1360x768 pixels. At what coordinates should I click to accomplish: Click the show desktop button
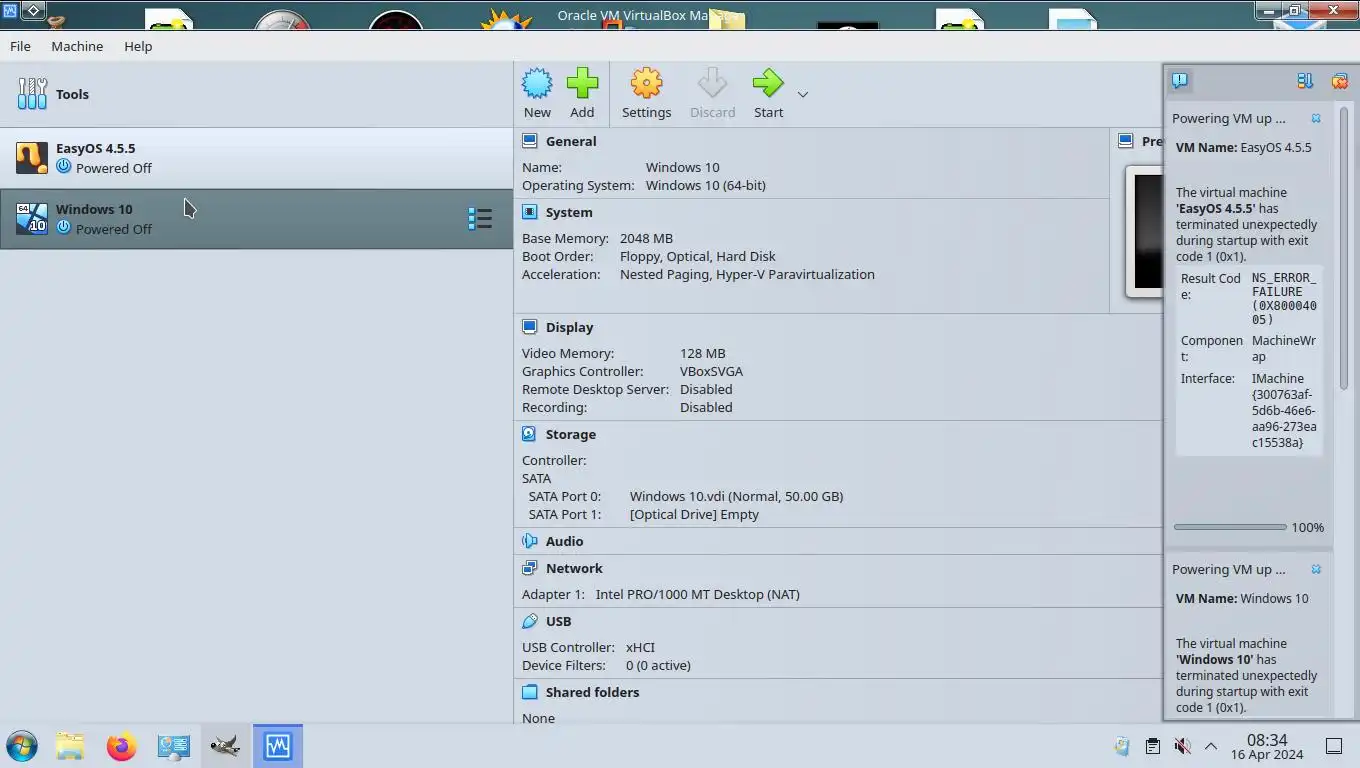tap(1333, 746)
